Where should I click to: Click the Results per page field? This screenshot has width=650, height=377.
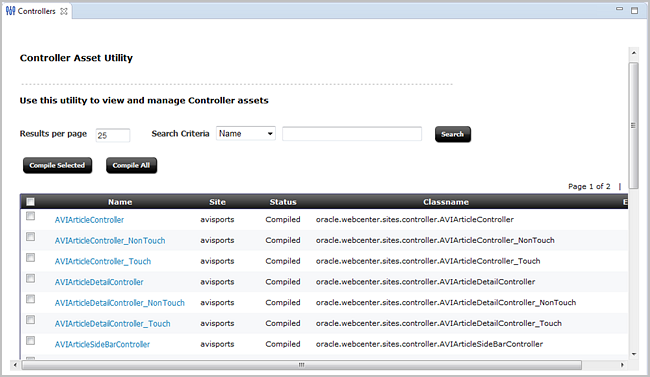(113, 135)
